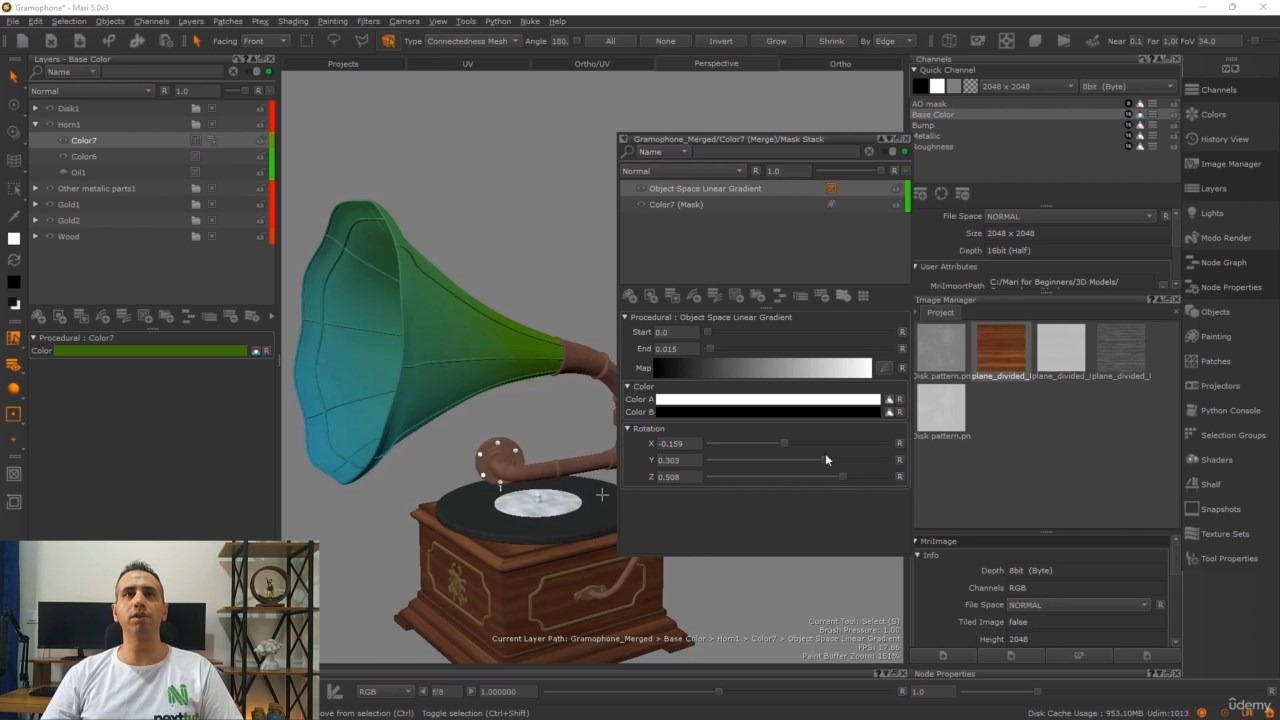This screenshot has width=1280, height=720.
Task: Click the new project icon in toolbar
Action: 22,41
